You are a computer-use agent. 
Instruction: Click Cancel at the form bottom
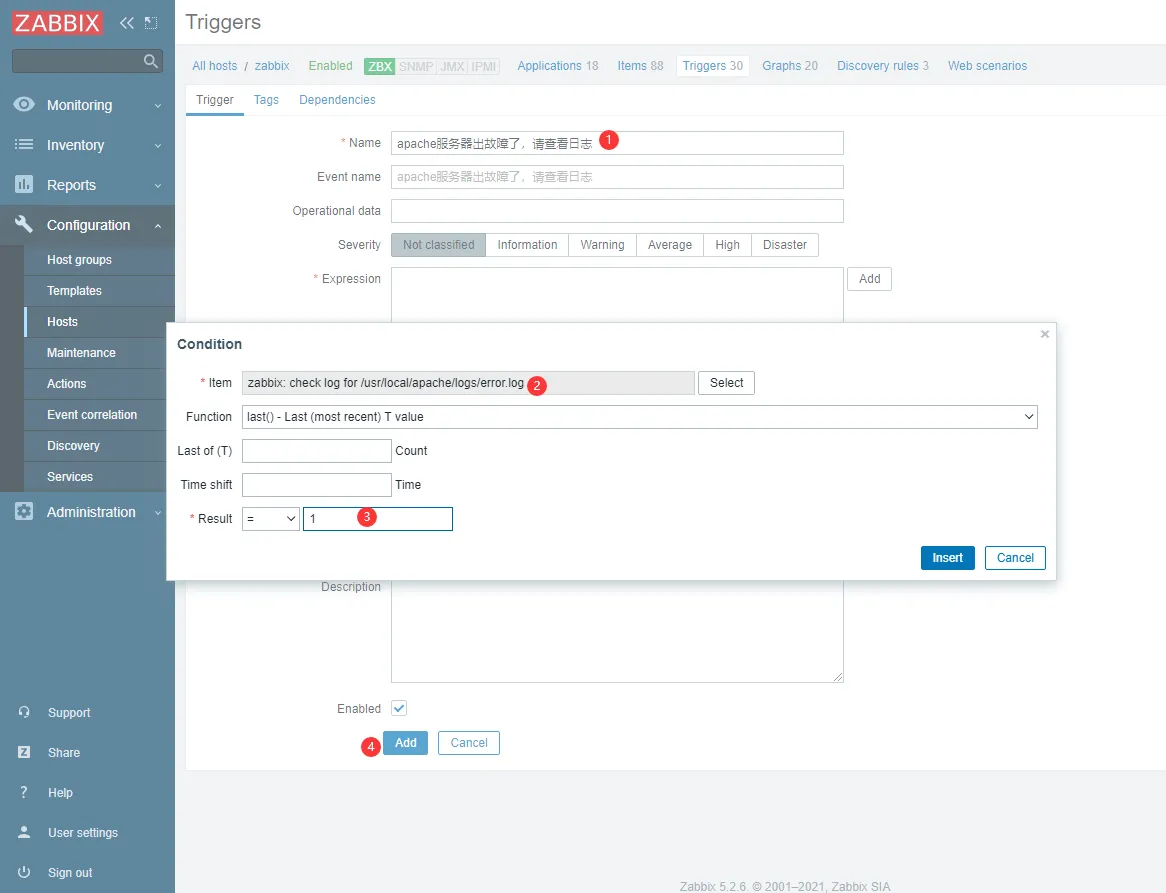click(468, 743)
